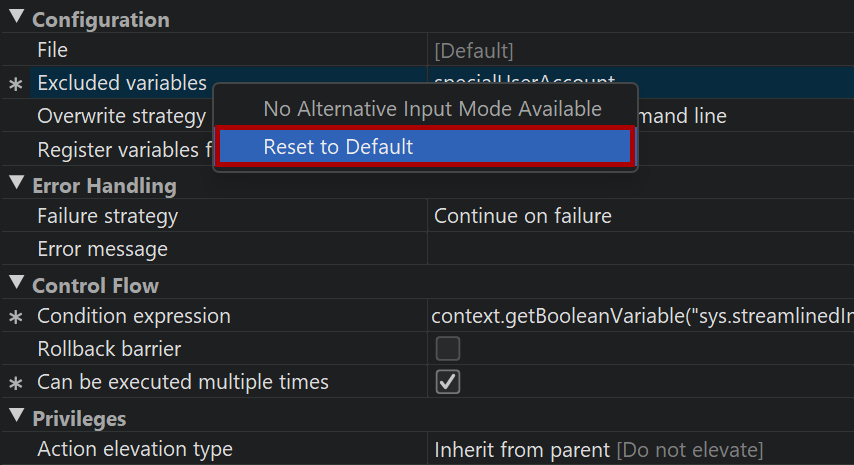Viewport: 854px width, 465px height.
Task: Collapse the Privileges section triangle
Action: (x=16, y=417)
